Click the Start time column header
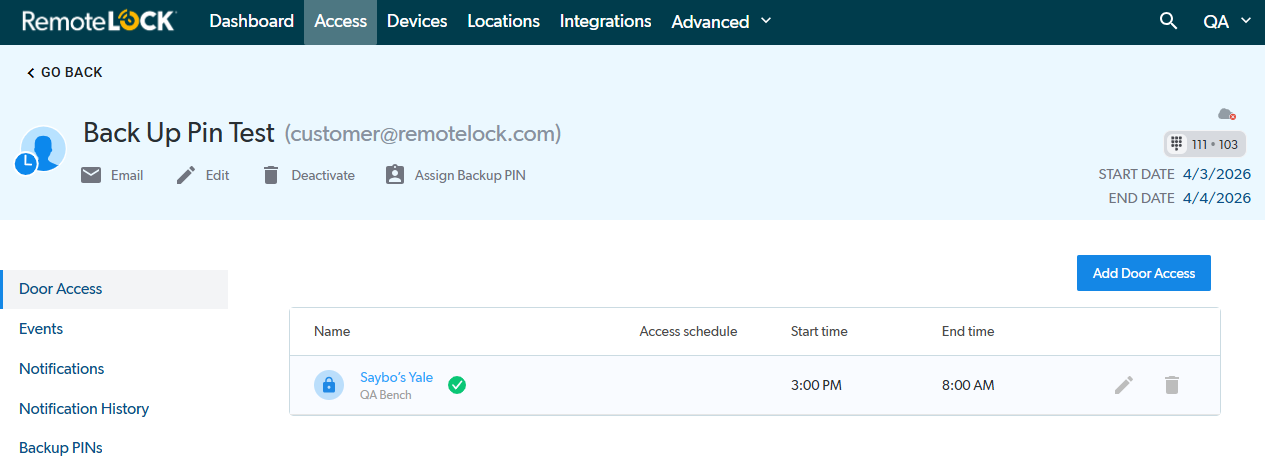The height and width of the screenshot is (469, 1265). (x=819, y=331)
